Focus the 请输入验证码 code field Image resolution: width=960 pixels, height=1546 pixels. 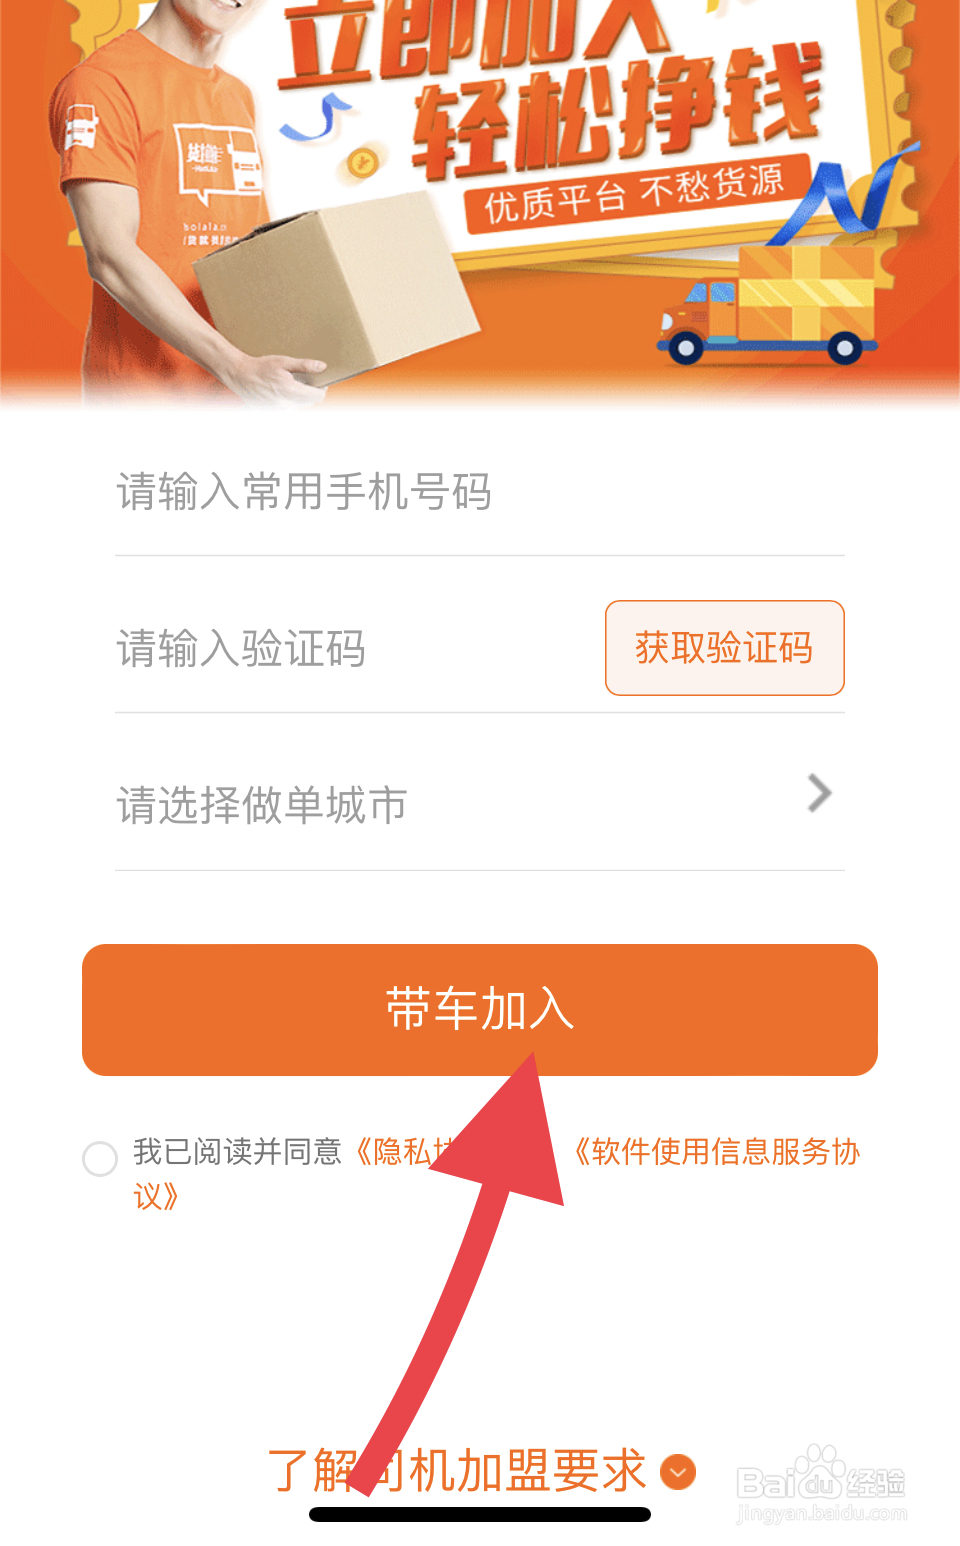(x=355, y=648)
